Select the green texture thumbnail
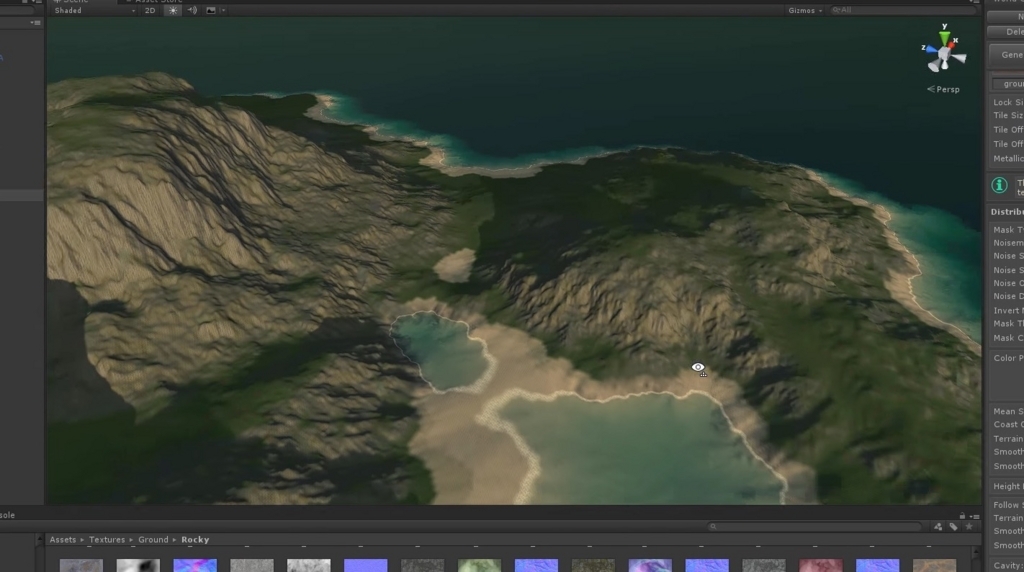 (479, 565)
